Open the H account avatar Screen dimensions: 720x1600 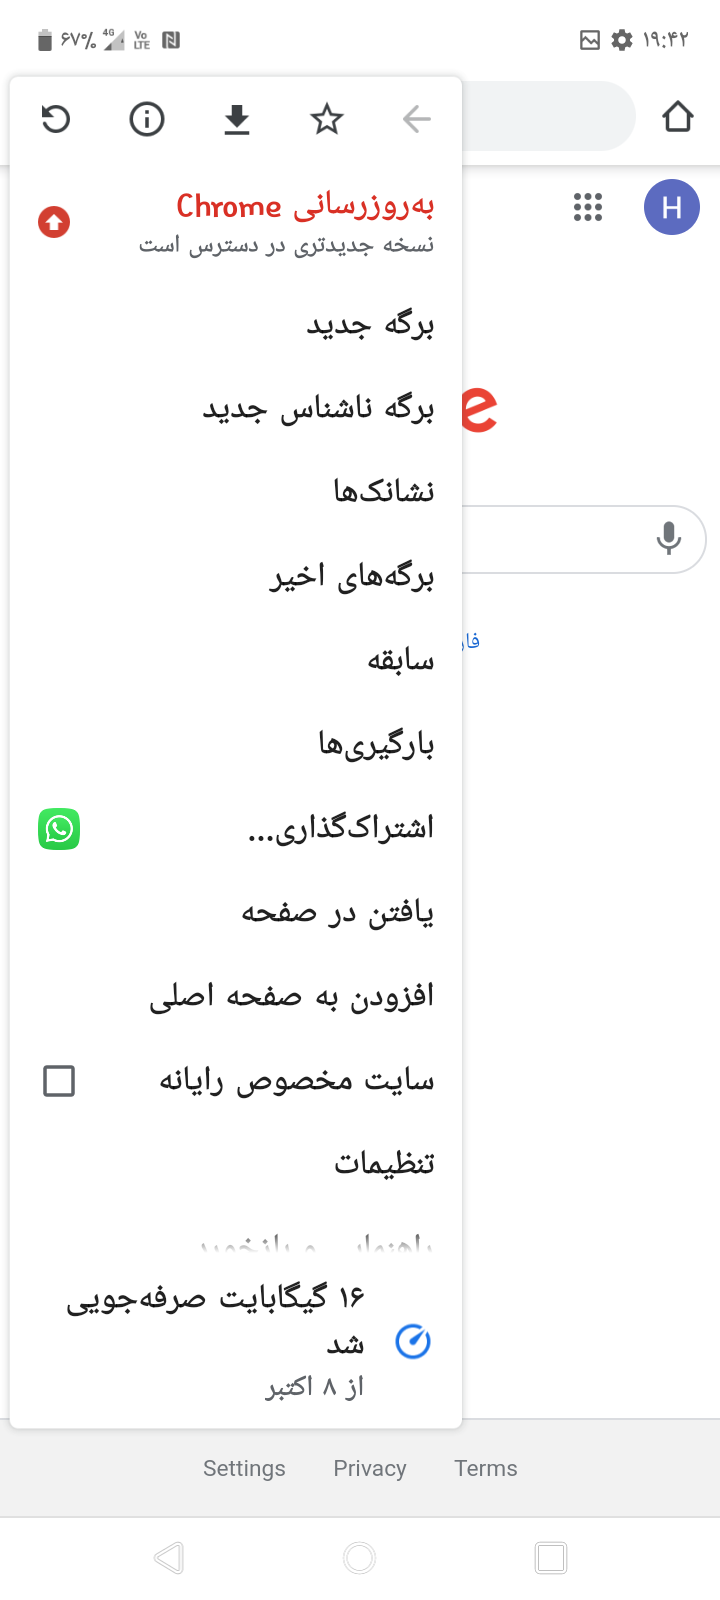672,207
